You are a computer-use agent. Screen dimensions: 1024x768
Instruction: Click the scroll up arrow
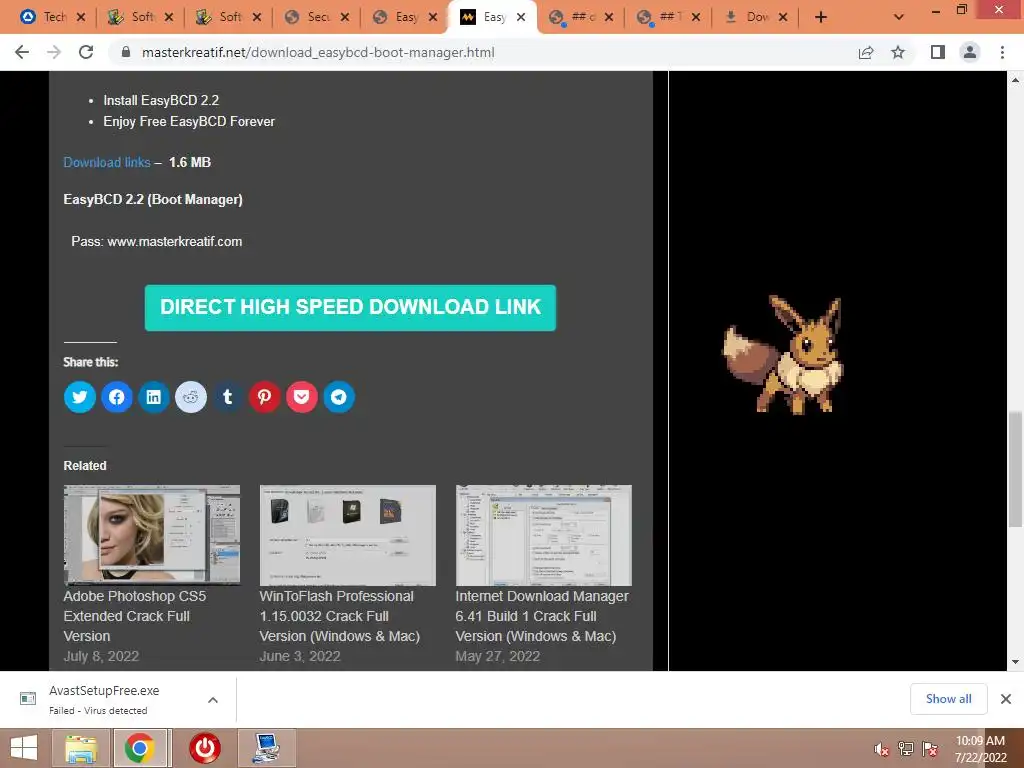[x=1015, y=80]
